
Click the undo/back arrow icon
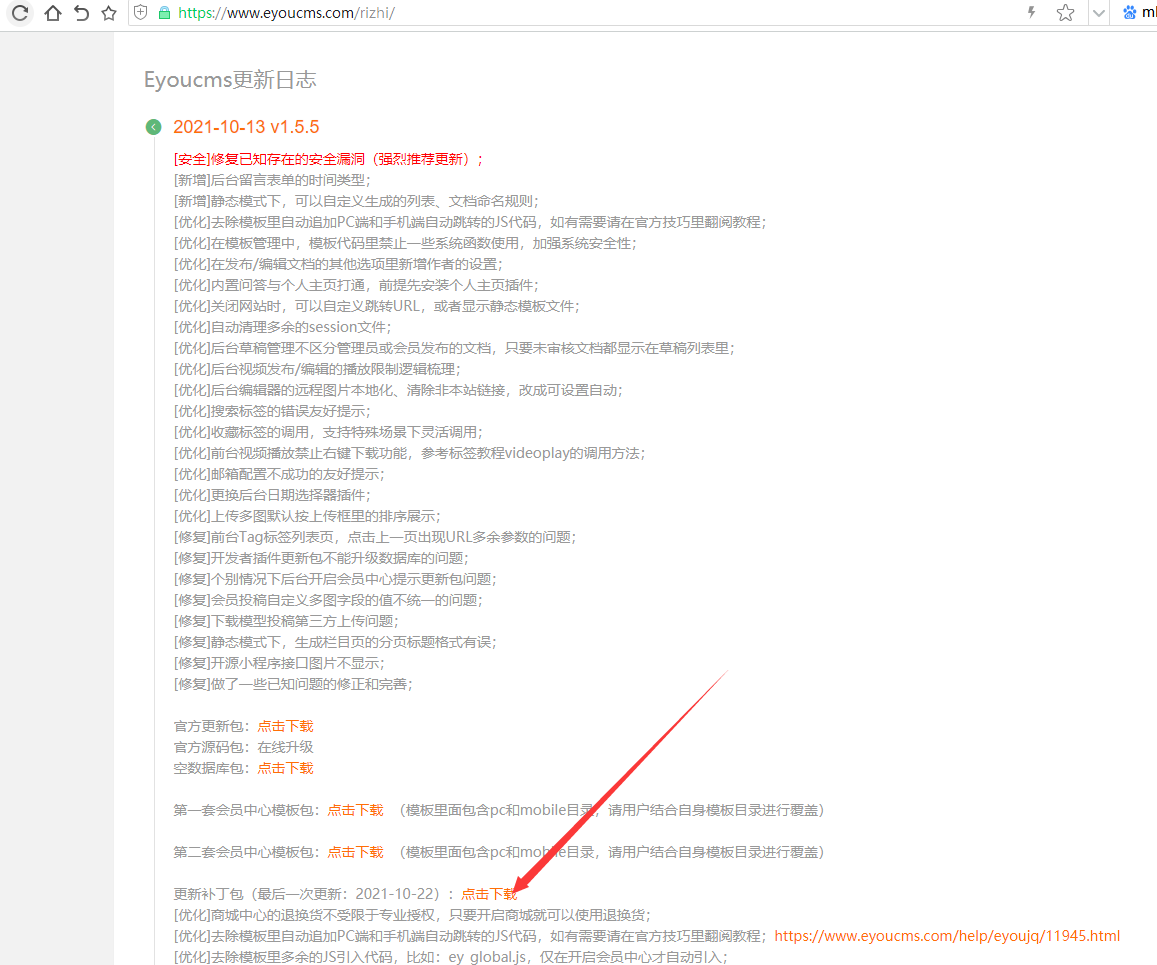(81, 13)
